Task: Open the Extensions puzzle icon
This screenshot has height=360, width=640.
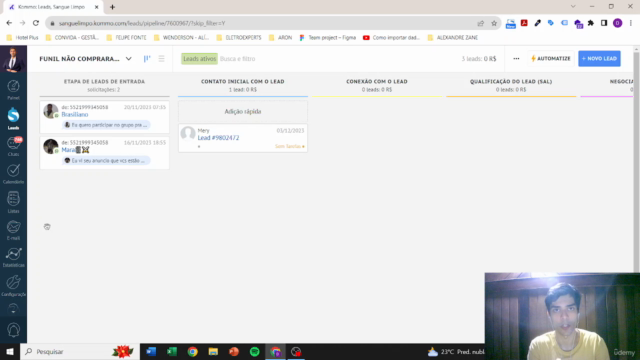Action: pyautogui.click(x=591, y=23)
